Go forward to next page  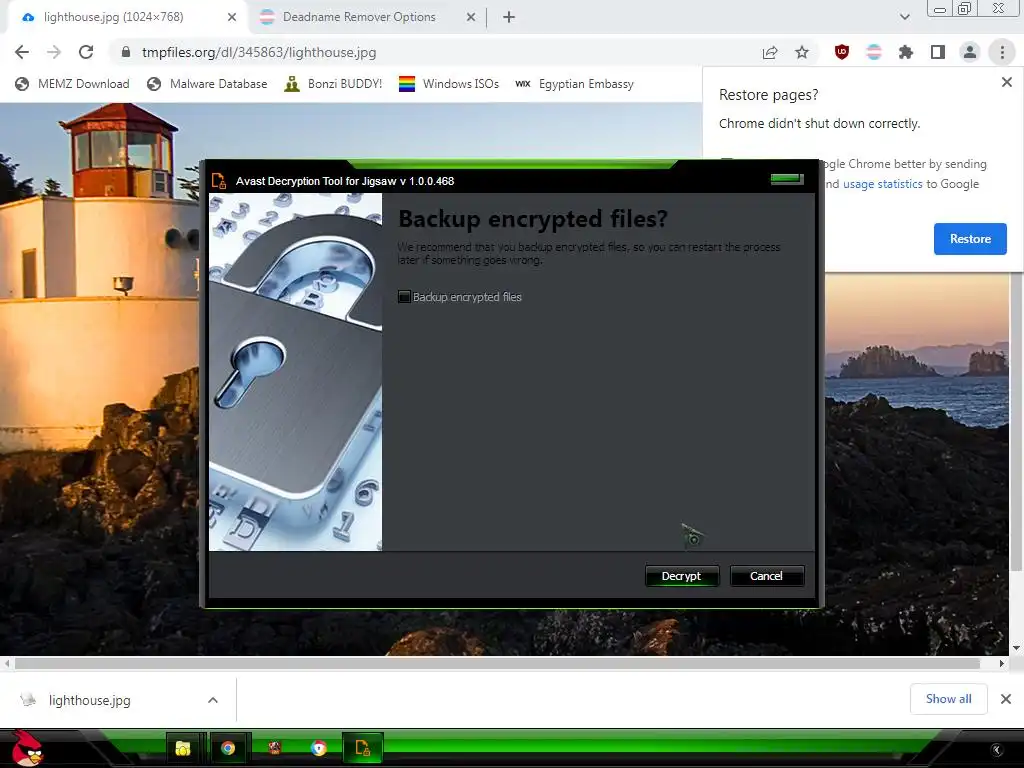(x=54, y=52)
